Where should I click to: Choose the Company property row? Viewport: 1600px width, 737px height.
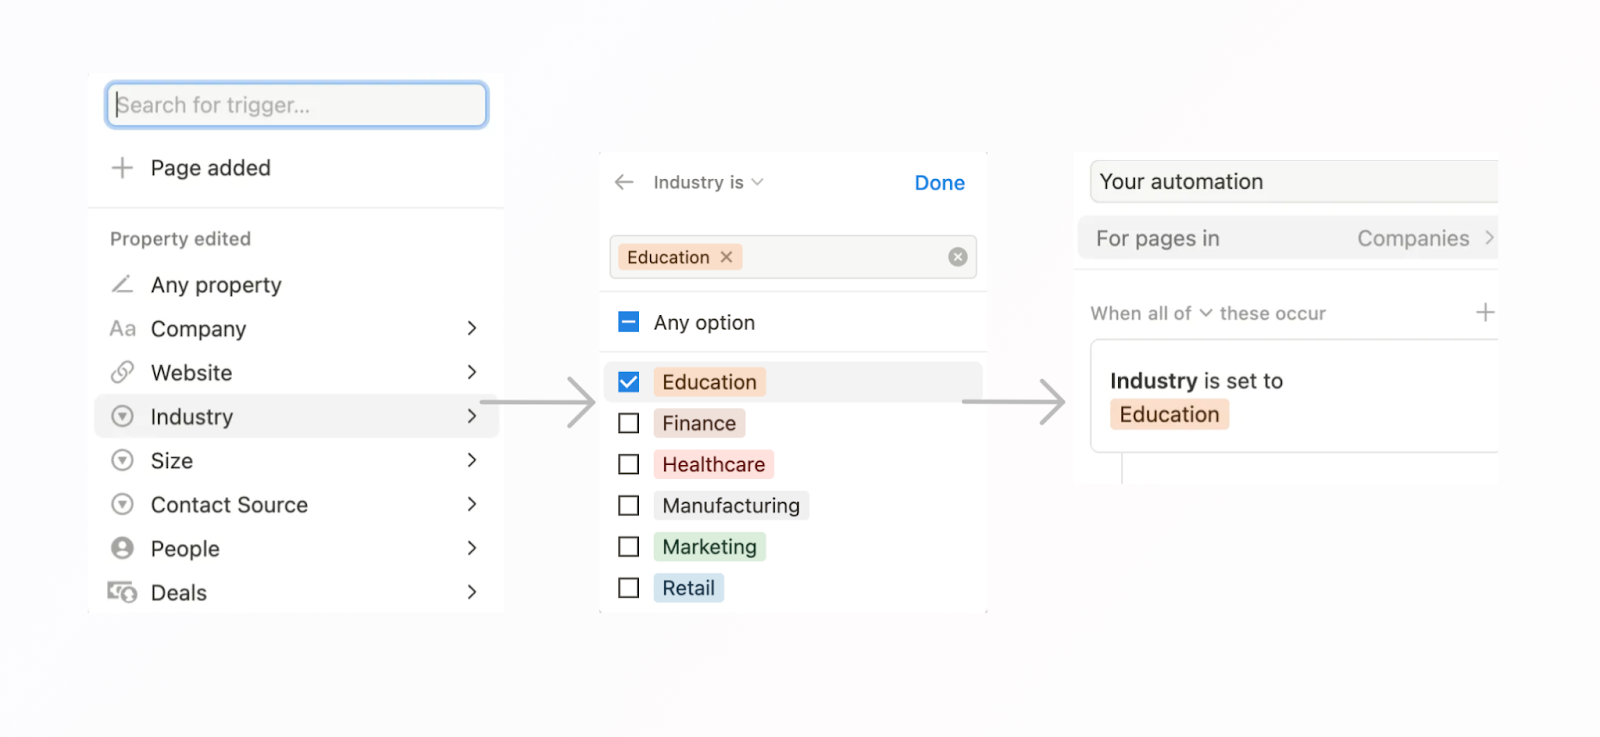tap(296, 329)
